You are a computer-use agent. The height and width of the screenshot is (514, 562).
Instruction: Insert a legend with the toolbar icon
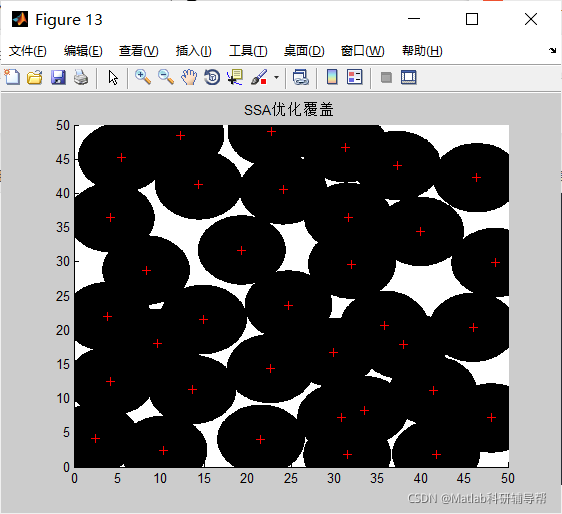click(x=355, y=77)
